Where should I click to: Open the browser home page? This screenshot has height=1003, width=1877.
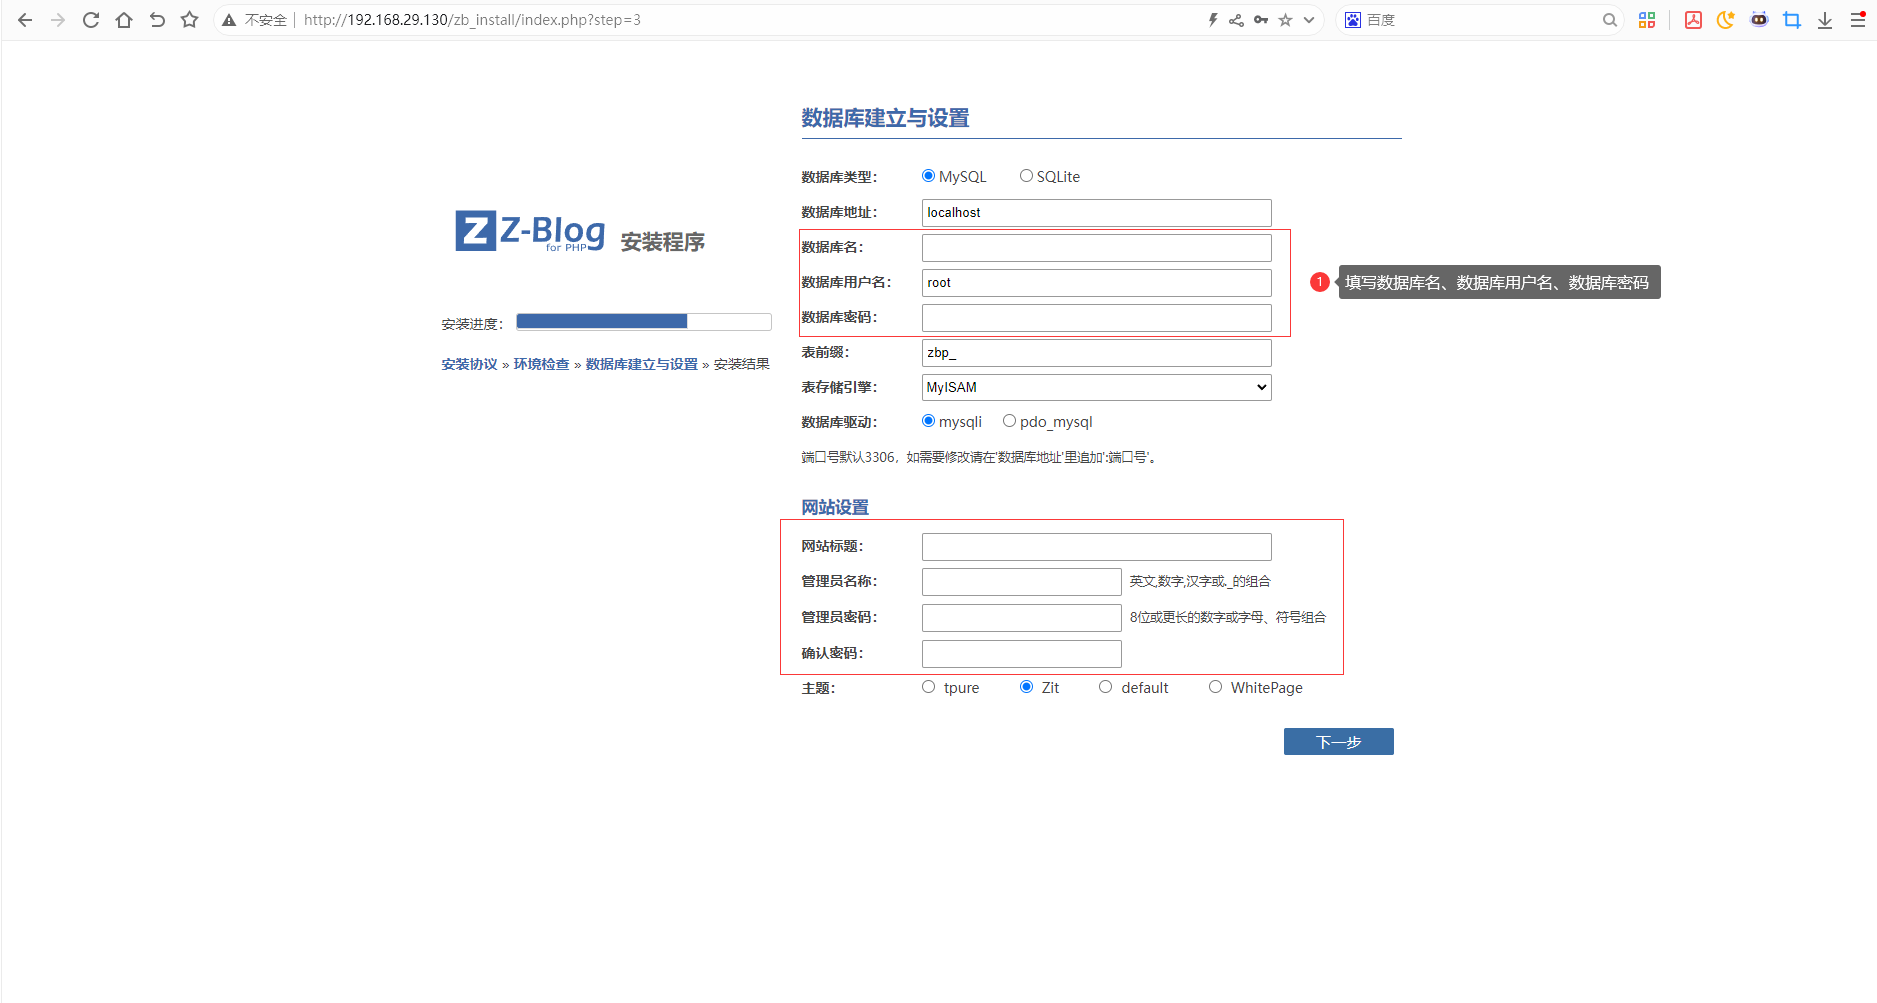point(124,20)
